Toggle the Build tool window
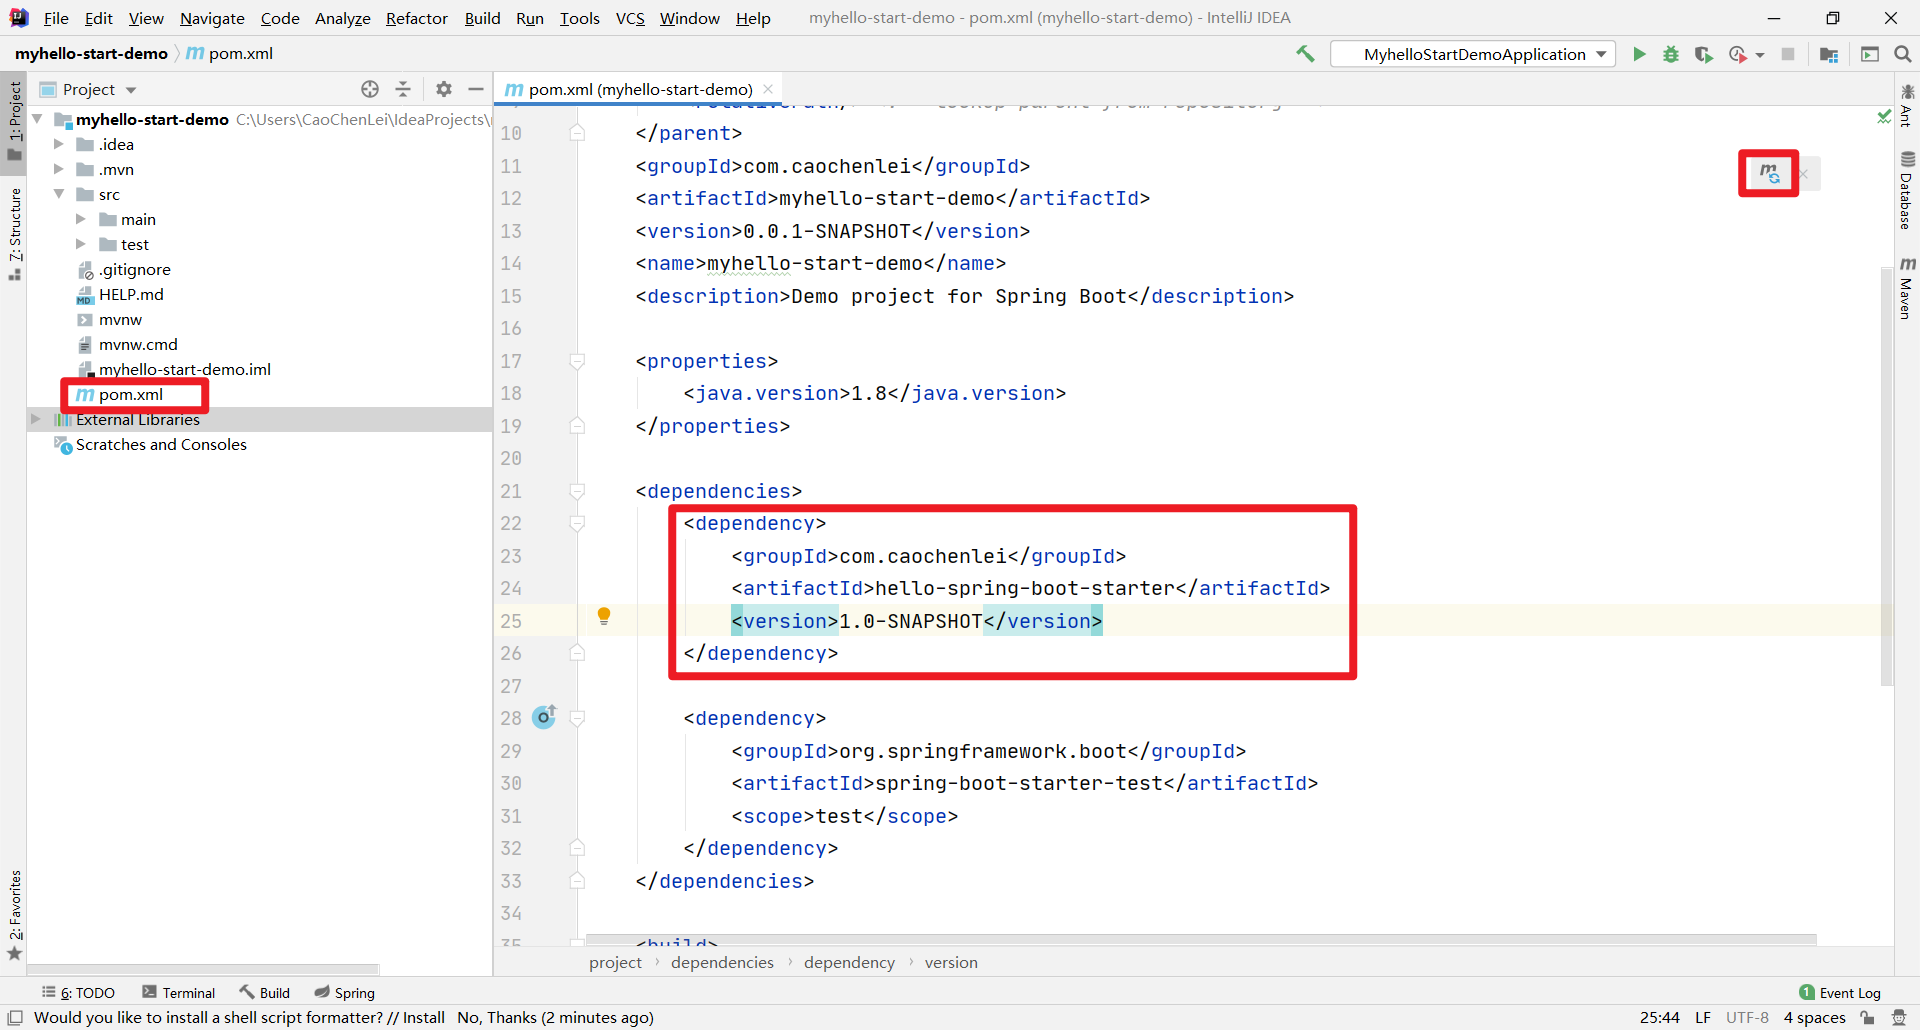 [265, 992]
